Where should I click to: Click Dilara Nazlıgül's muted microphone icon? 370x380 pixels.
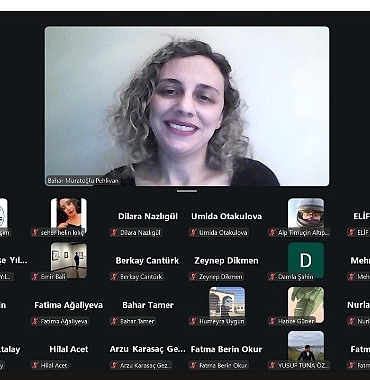point(114,232)
